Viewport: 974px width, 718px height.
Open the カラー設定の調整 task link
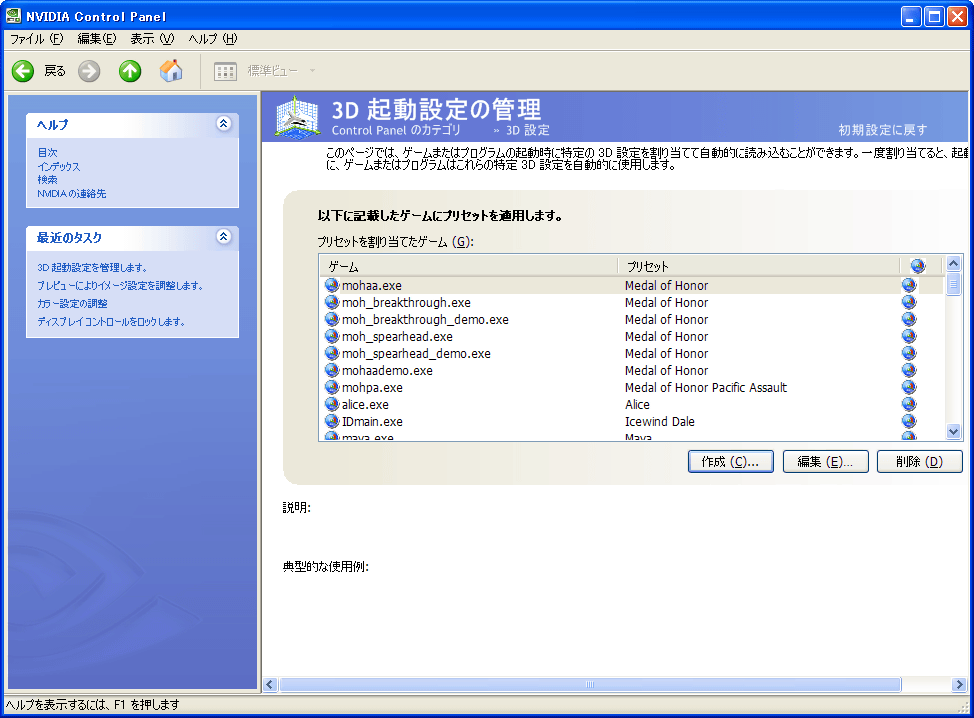coord(72,304)
